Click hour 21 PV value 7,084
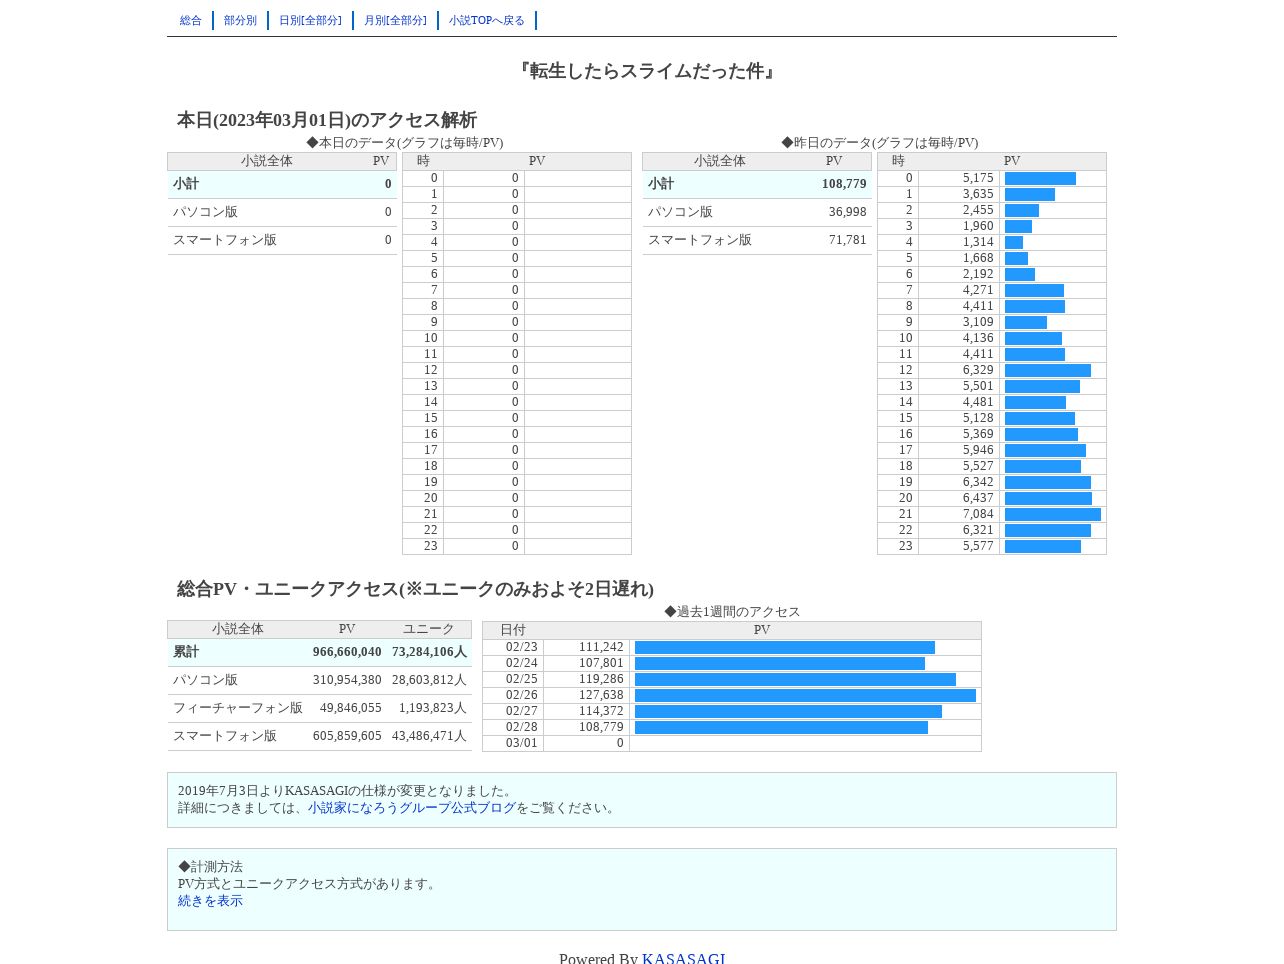1284x964 pixels. click(x=978, y=514)
